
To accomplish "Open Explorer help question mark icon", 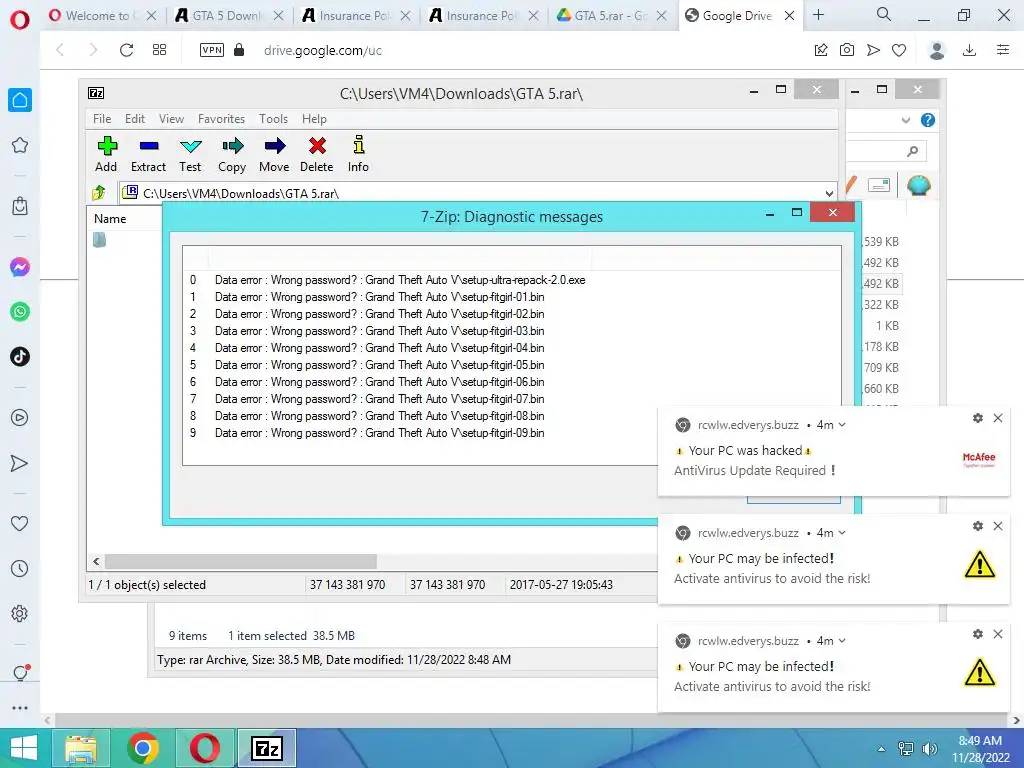I will coord(927,120).
